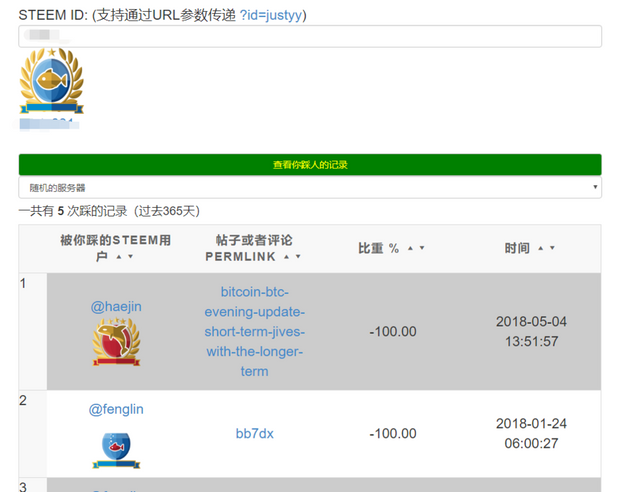This screenshot has width=640, height=492.
Task: Select weight -100.00 in the haejin row
Action: [x=393, y=331]
